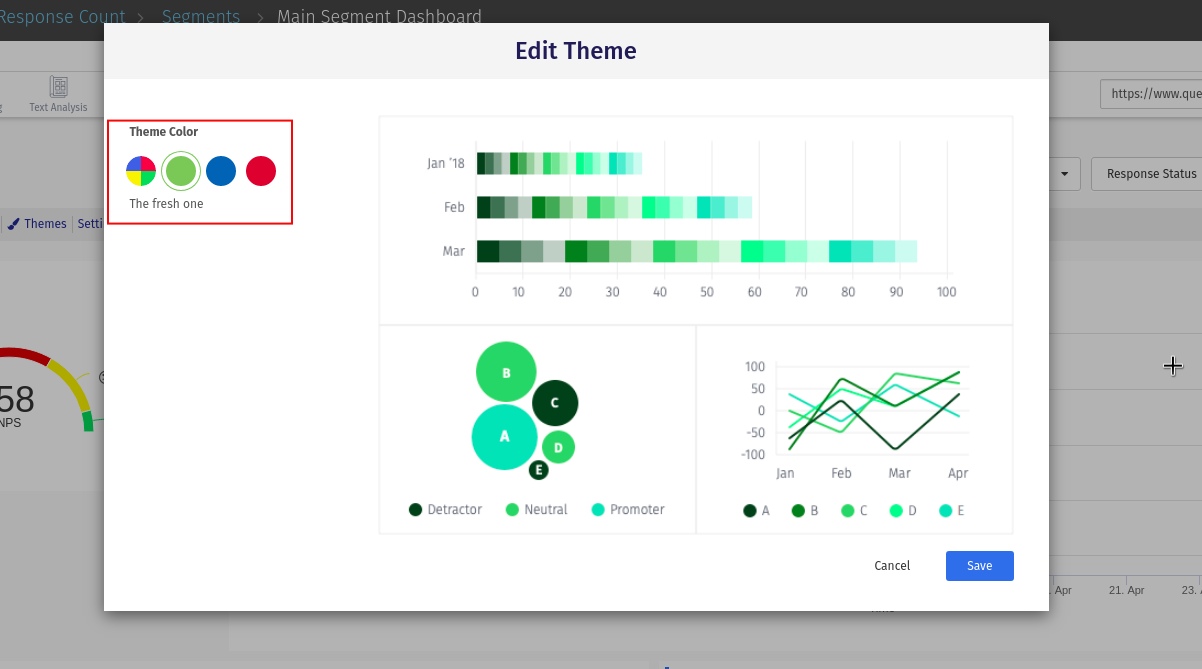Screen dimensions: 1202x669
Task: Click the crosshair icon on the right
Action: [1172, 366]
